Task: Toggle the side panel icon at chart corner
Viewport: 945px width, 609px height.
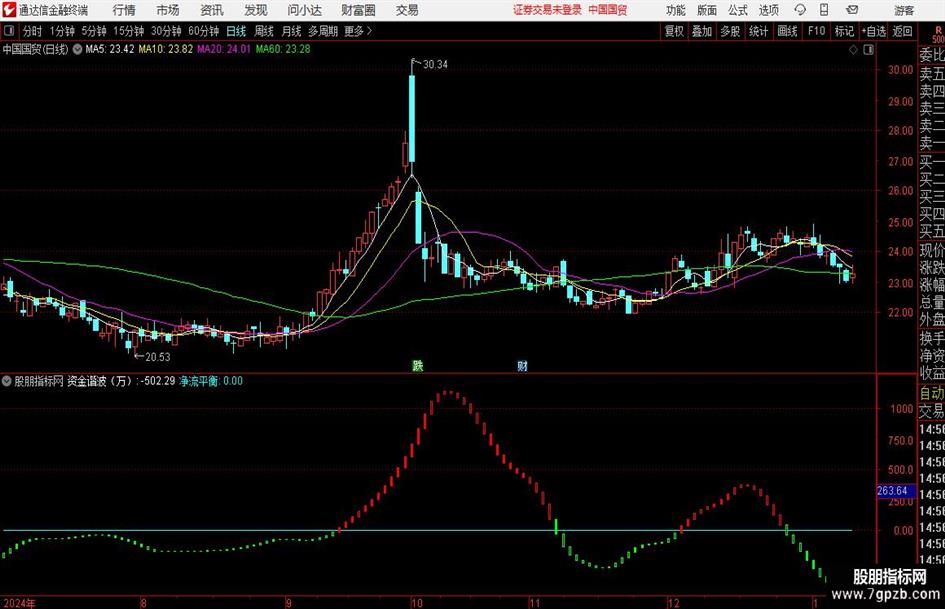Action: (x=868, y=50)
